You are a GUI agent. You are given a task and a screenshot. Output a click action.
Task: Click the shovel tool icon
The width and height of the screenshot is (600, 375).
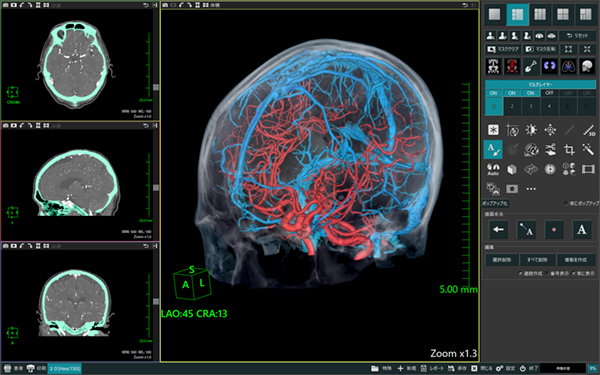[531, 66]
